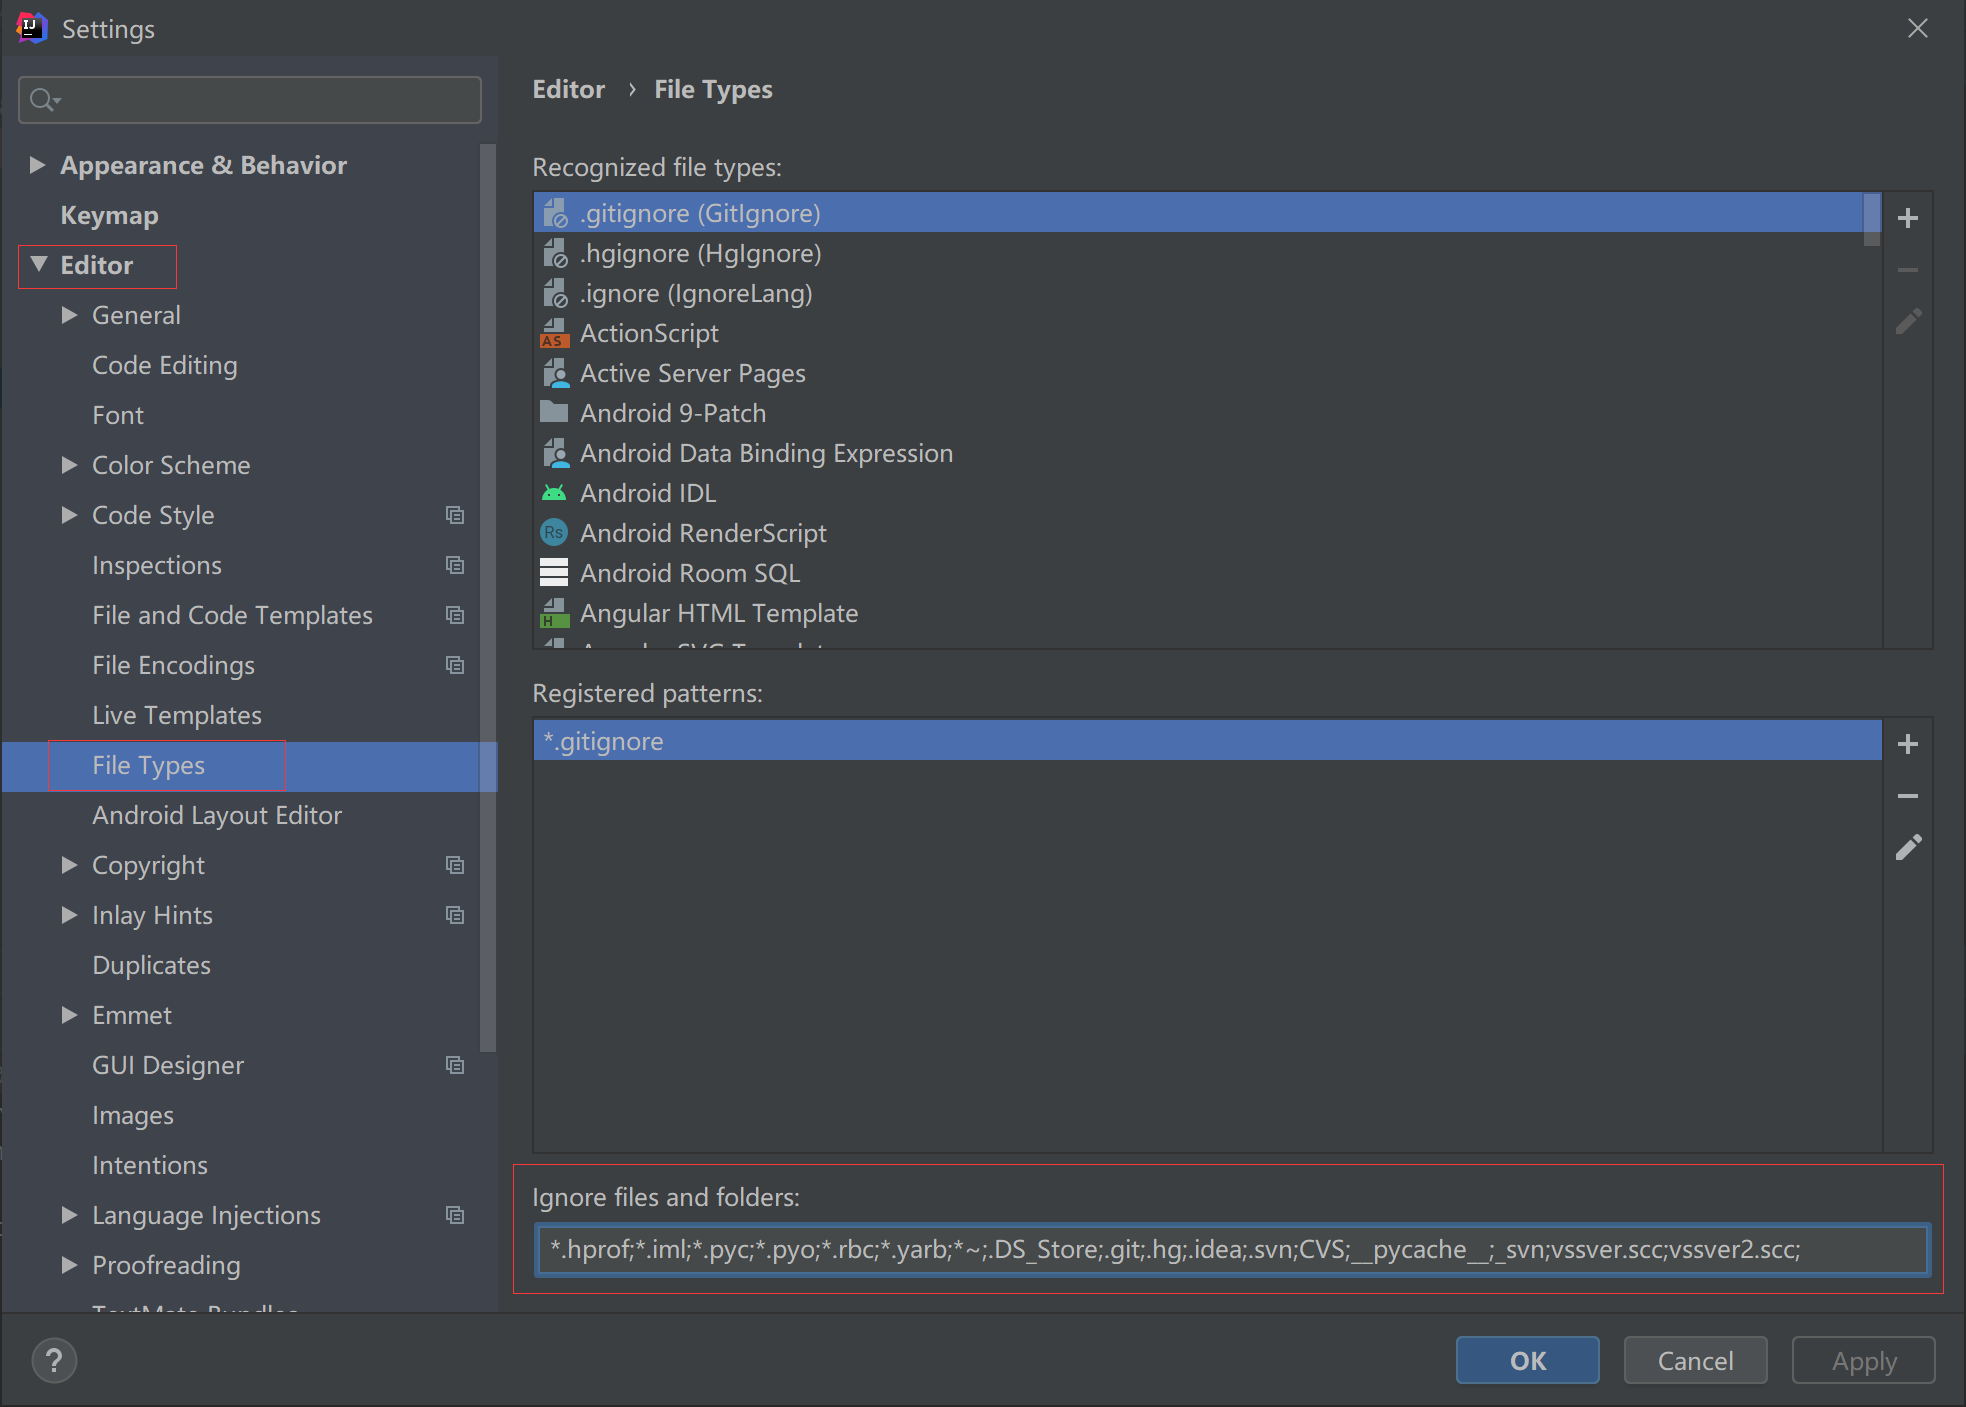The height and width of the screenshot is (1407, 1966).
Task: Select Live Templates in sidebar
Action: [176, 715]
